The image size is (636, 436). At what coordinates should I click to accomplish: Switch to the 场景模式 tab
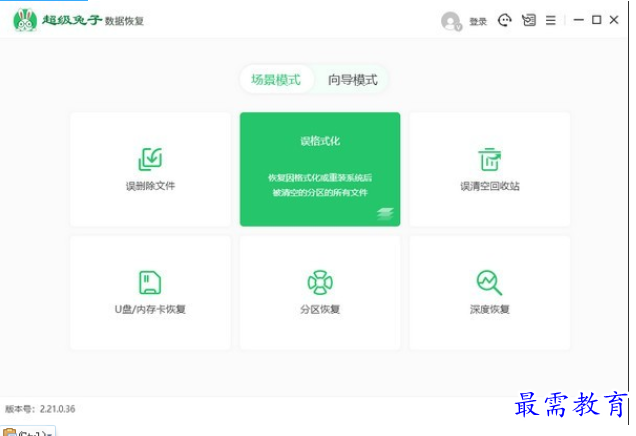pyautogui.click(x=276, y=79)
